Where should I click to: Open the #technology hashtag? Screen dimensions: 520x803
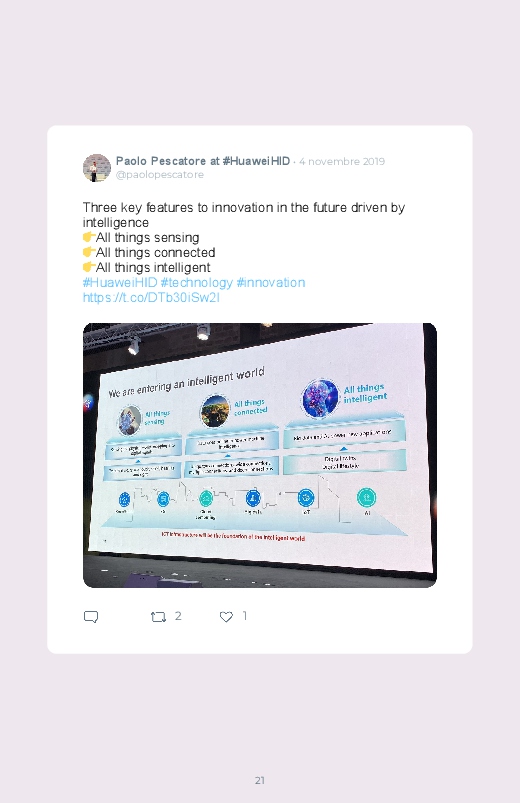click(x=197, y=283)
